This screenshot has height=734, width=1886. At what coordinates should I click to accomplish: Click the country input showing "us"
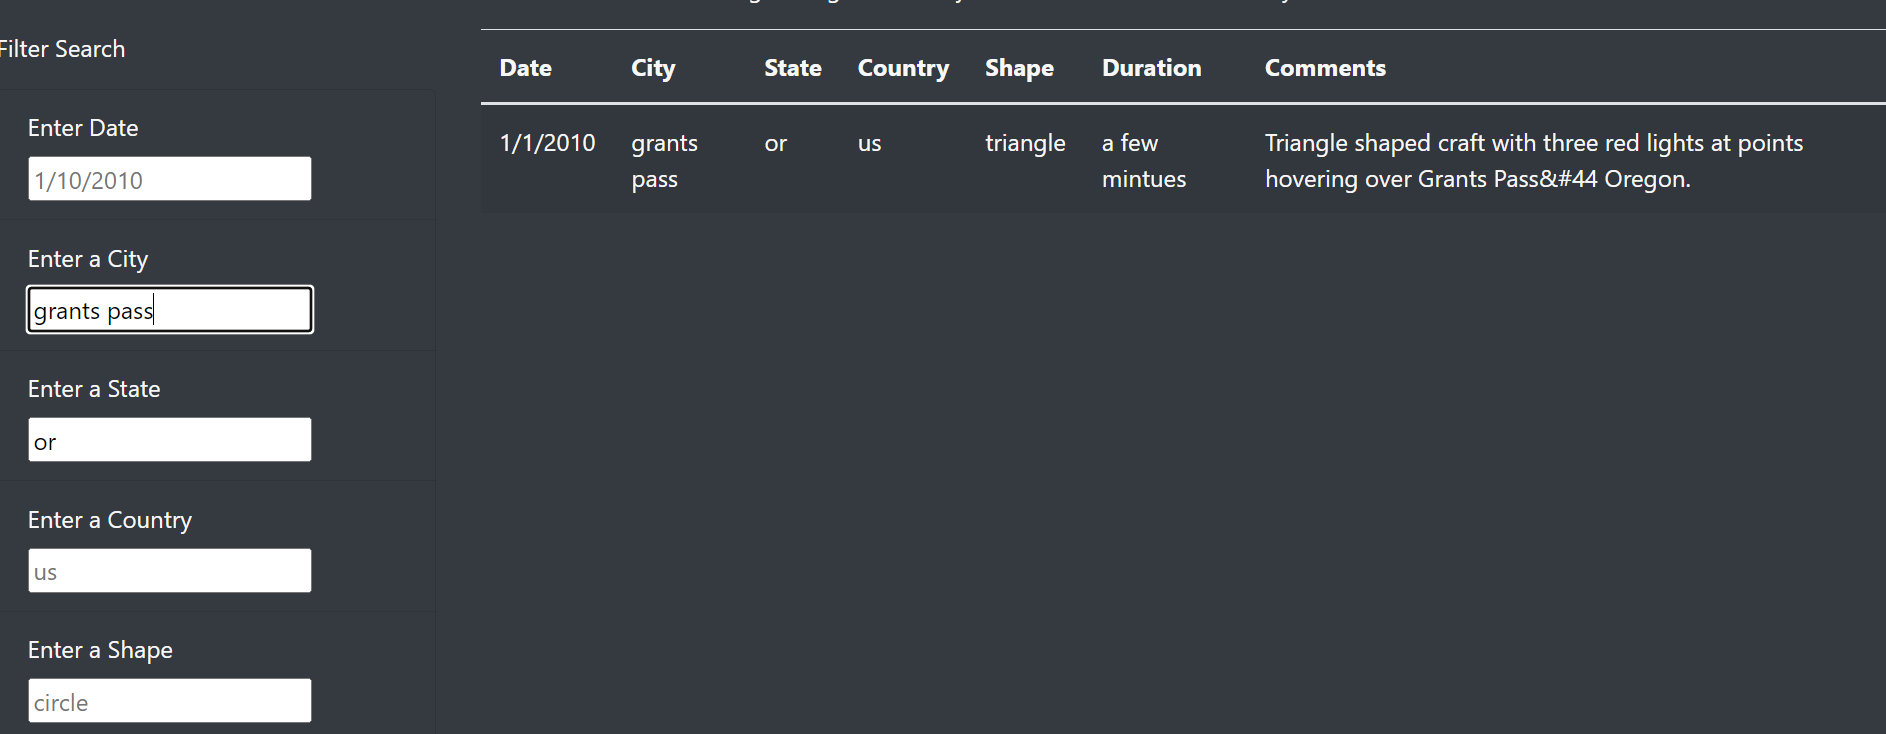tap(168, 570)
